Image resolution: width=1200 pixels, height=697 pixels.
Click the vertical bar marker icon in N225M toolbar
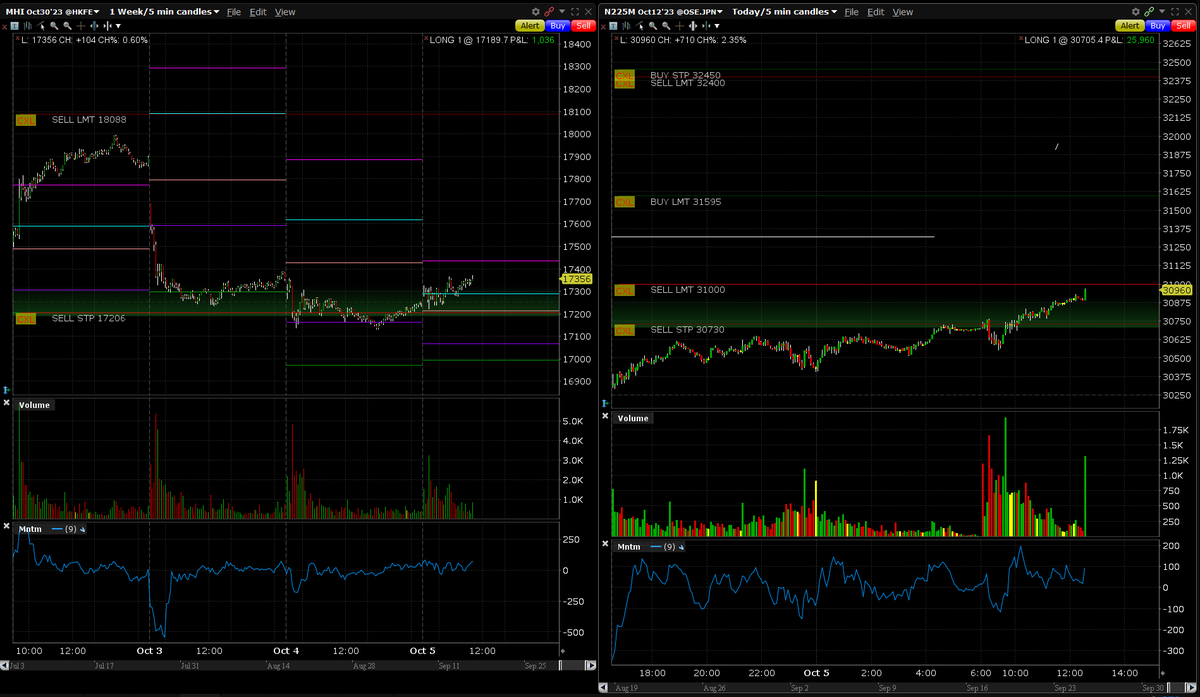tap(692, 25)
